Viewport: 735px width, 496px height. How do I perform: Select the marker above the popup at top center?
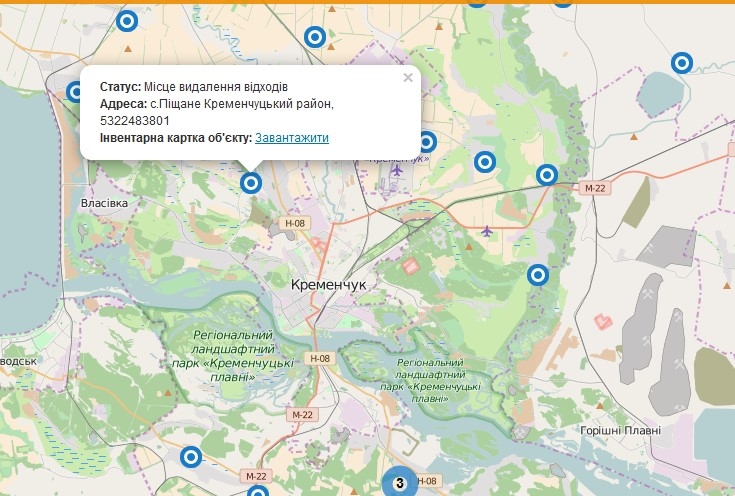[x=314, y=38]
